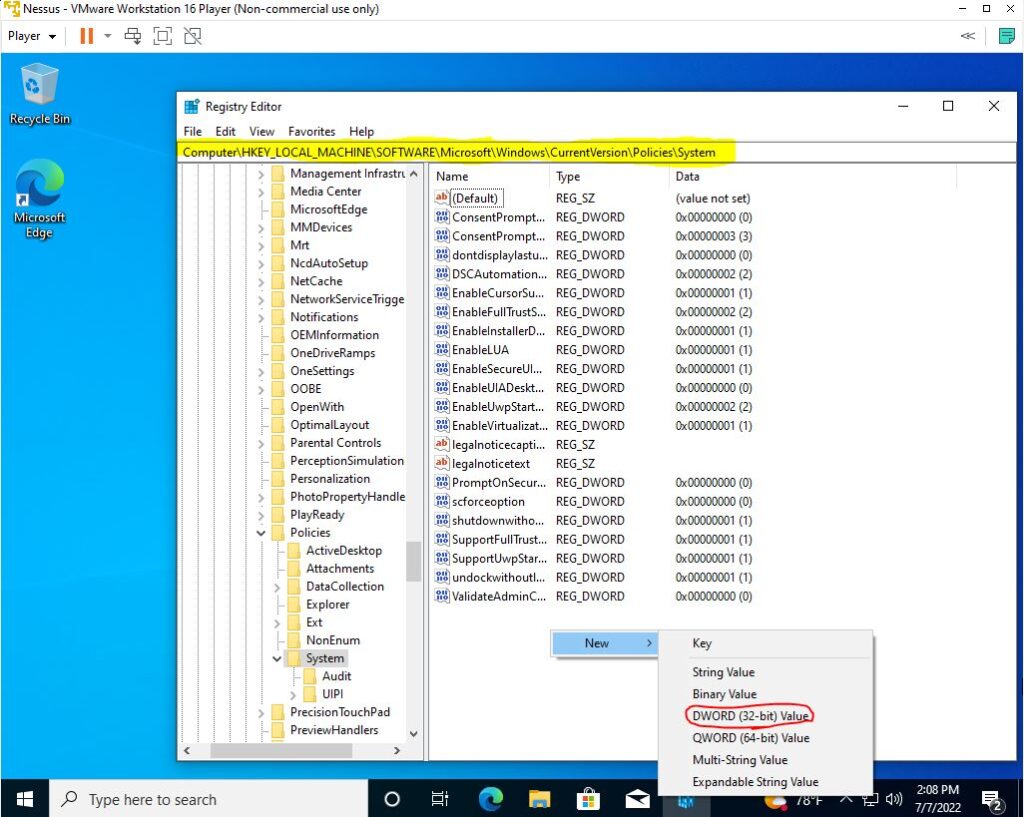
Task: Expand the DataCollection tree node
Action: coord(277,586)
